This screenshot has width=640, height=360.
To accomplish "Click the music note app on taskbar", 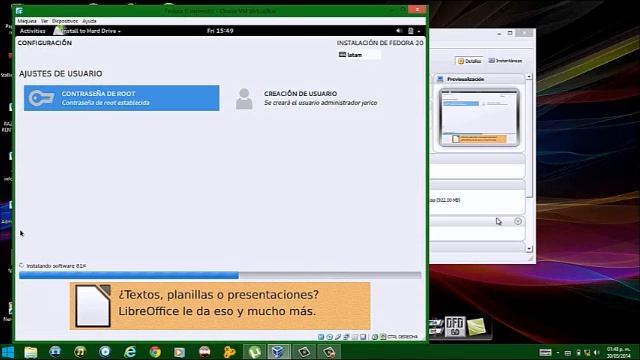I will point(80,352).
